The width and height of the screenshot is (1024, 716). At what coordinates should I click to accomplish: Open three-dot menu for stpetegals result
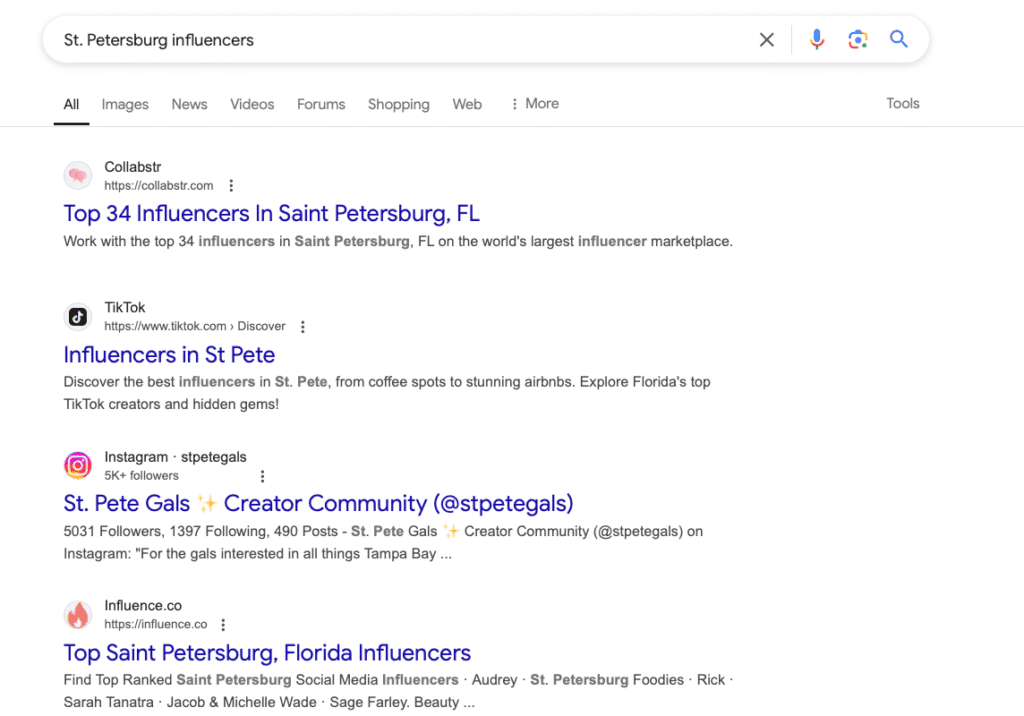(x=263, y=476)
